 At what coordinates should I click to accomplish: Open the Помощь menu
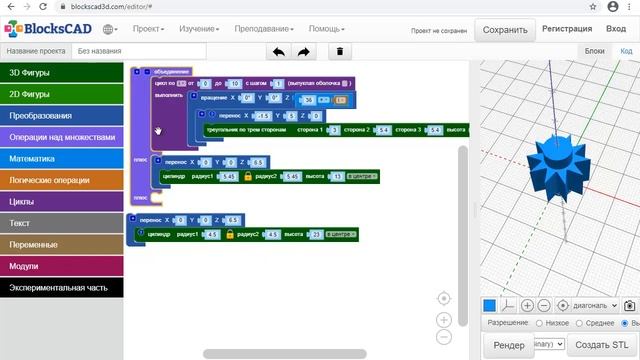coord(326,29)
